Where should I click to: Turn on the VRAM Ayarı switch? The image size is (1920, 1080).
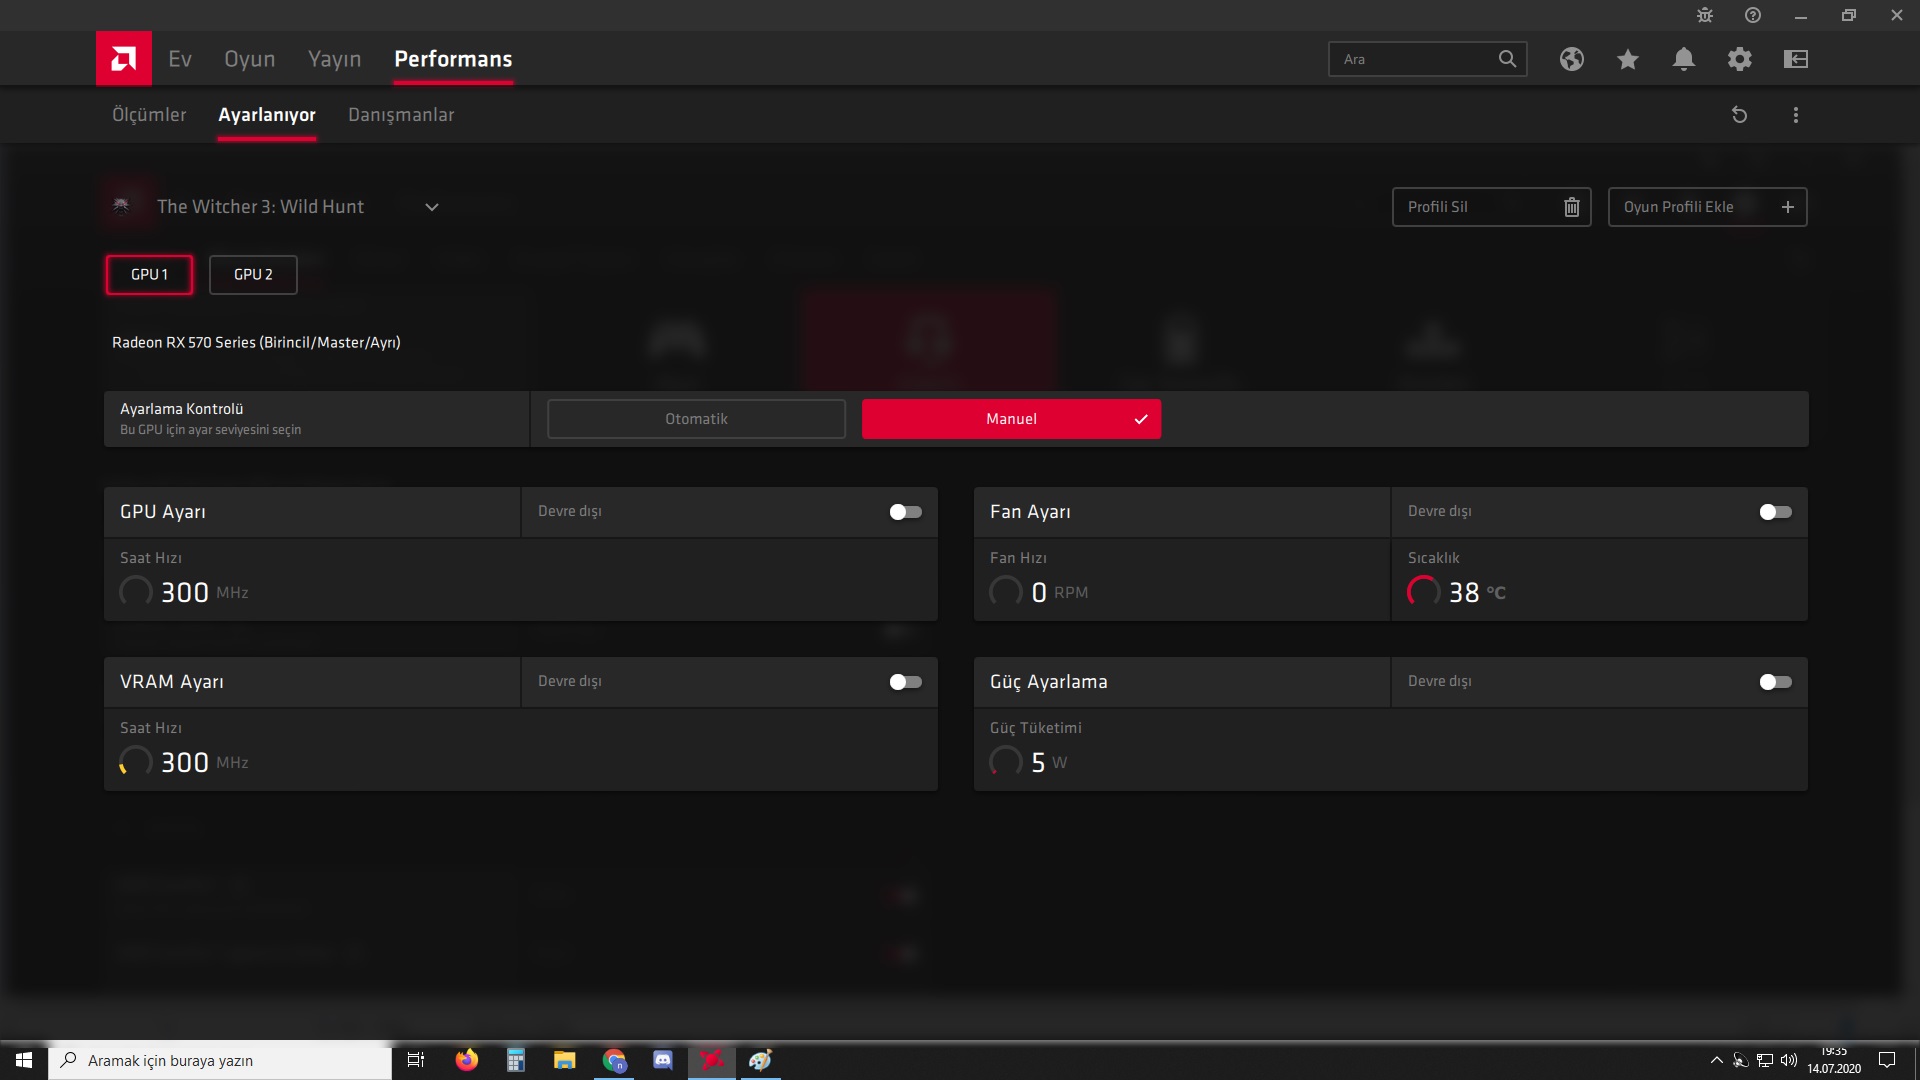pyautogui.click(x=905, y=682)
